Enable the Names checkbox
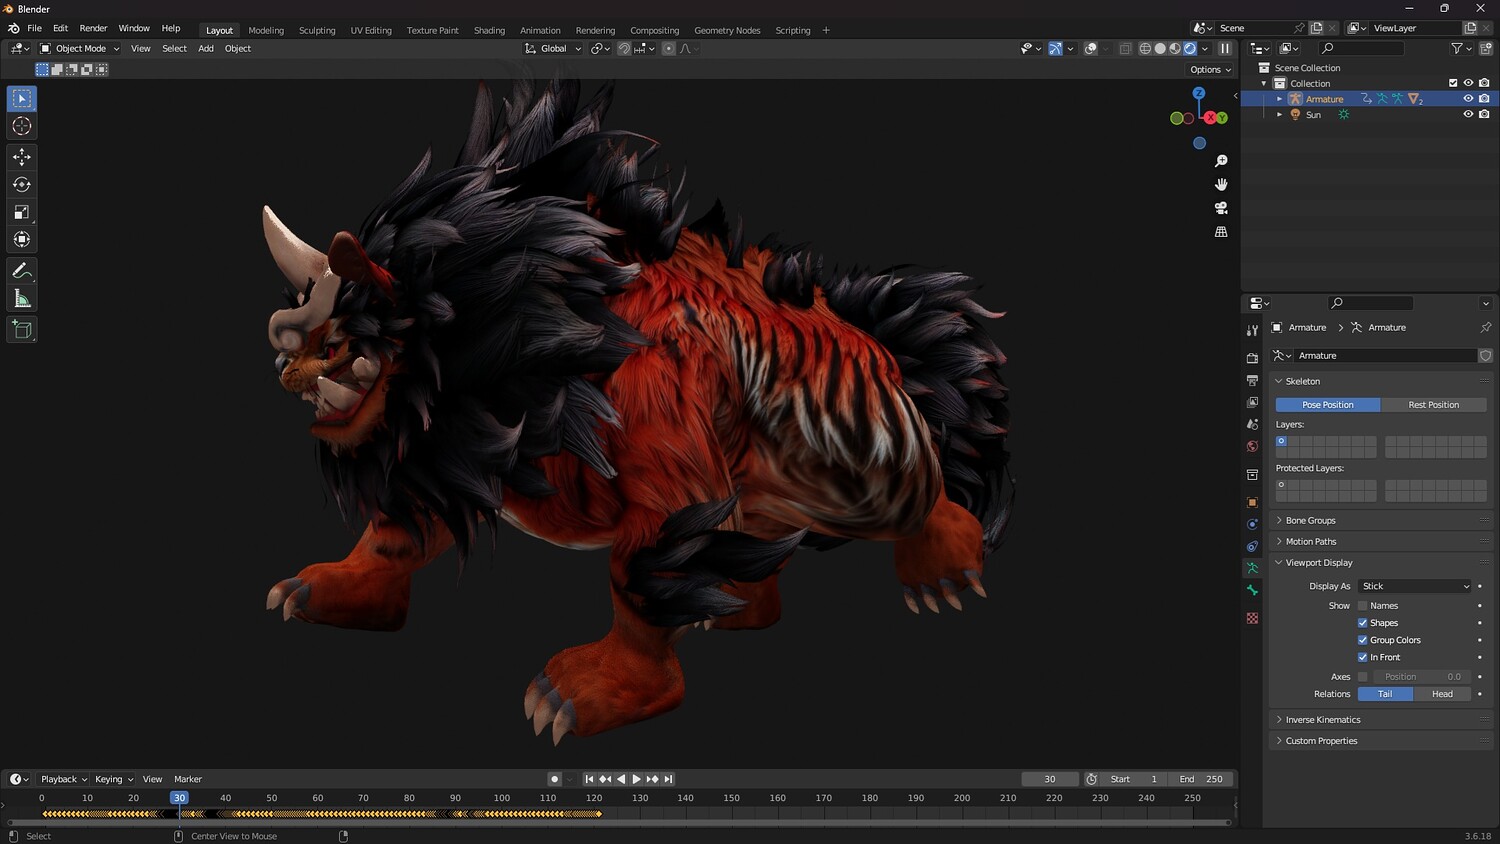The width and height of the screenshot is (1500, 844). coord(1362,606)
